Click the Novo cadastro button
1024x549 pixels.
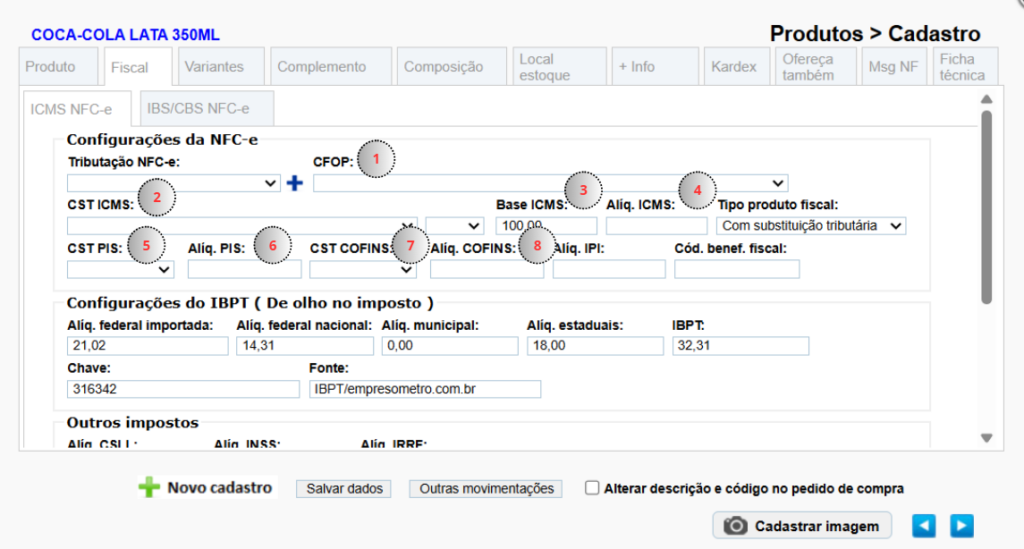point(208,488)
